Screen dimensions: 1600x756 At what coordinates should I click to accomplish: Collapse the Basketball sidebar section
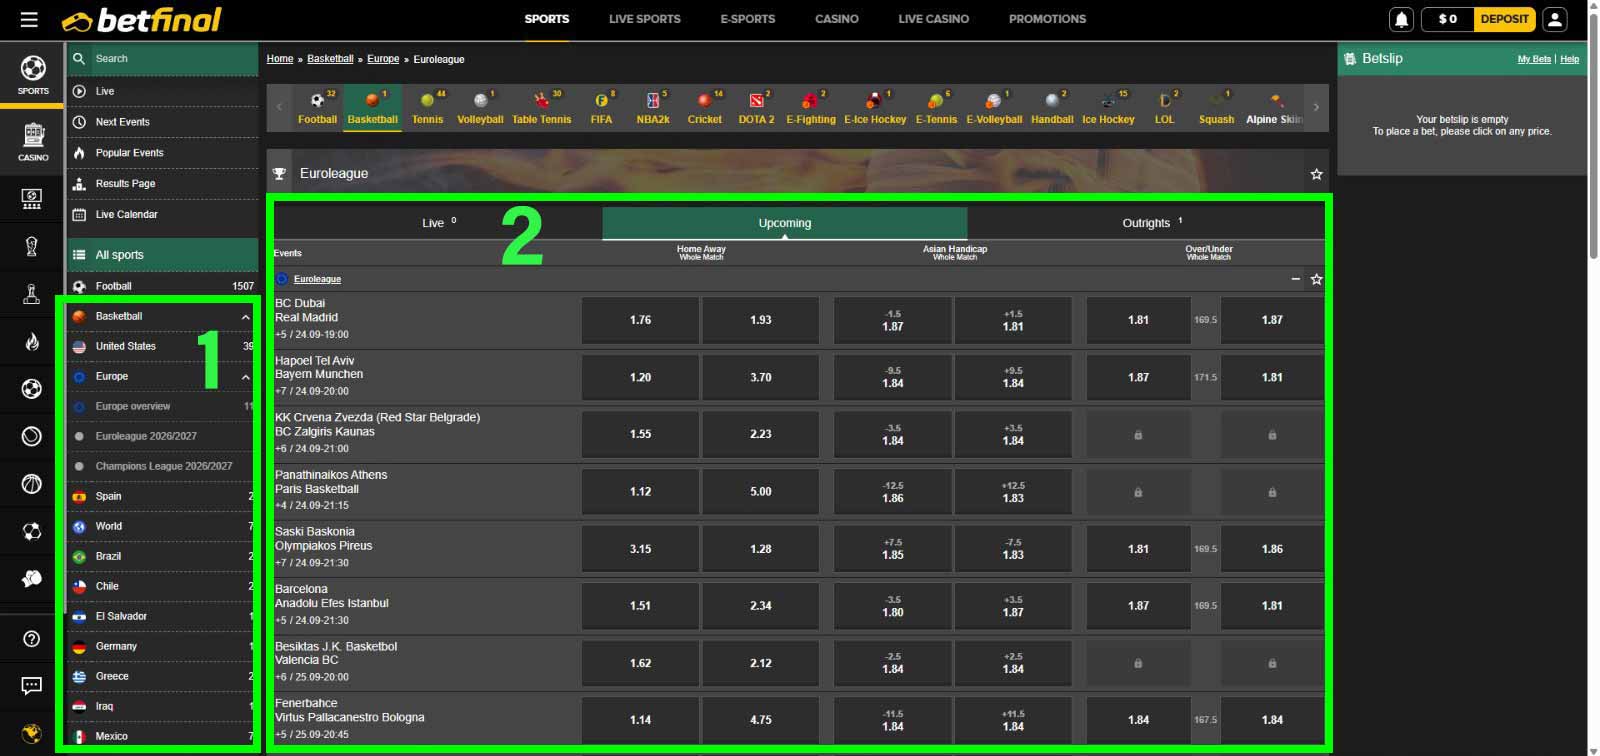(245, 317)
